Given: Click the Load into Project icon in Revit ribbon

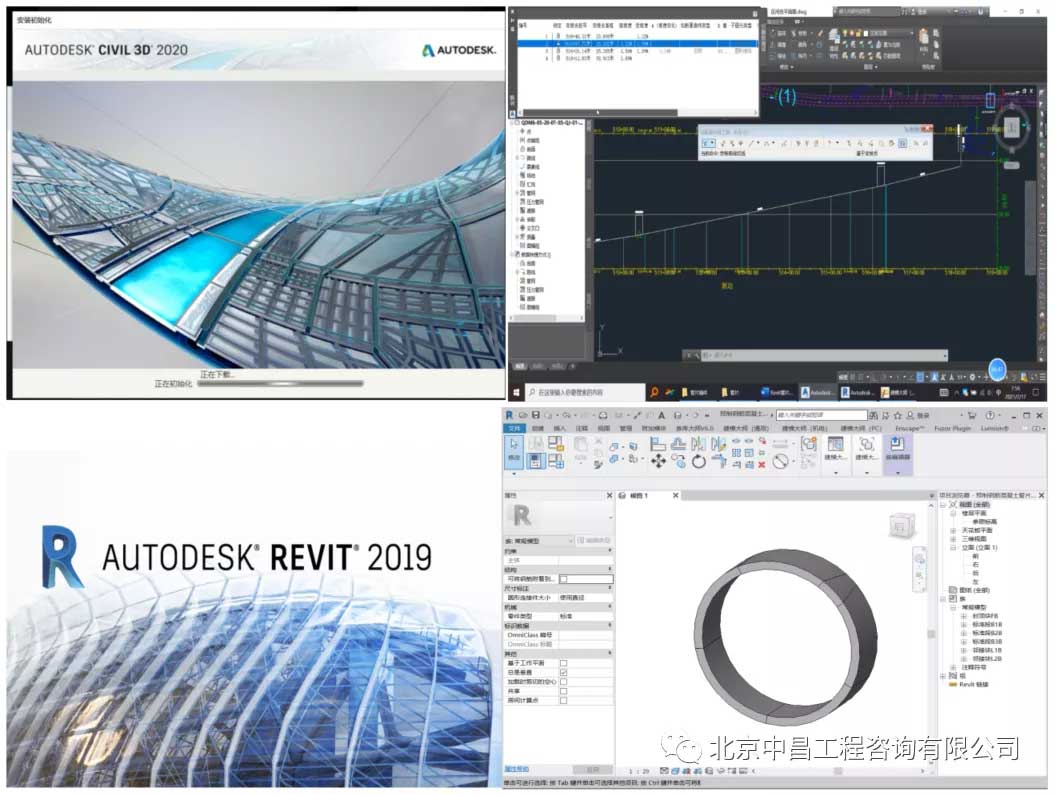Looking at the screenshot, I should coord(897,444).
